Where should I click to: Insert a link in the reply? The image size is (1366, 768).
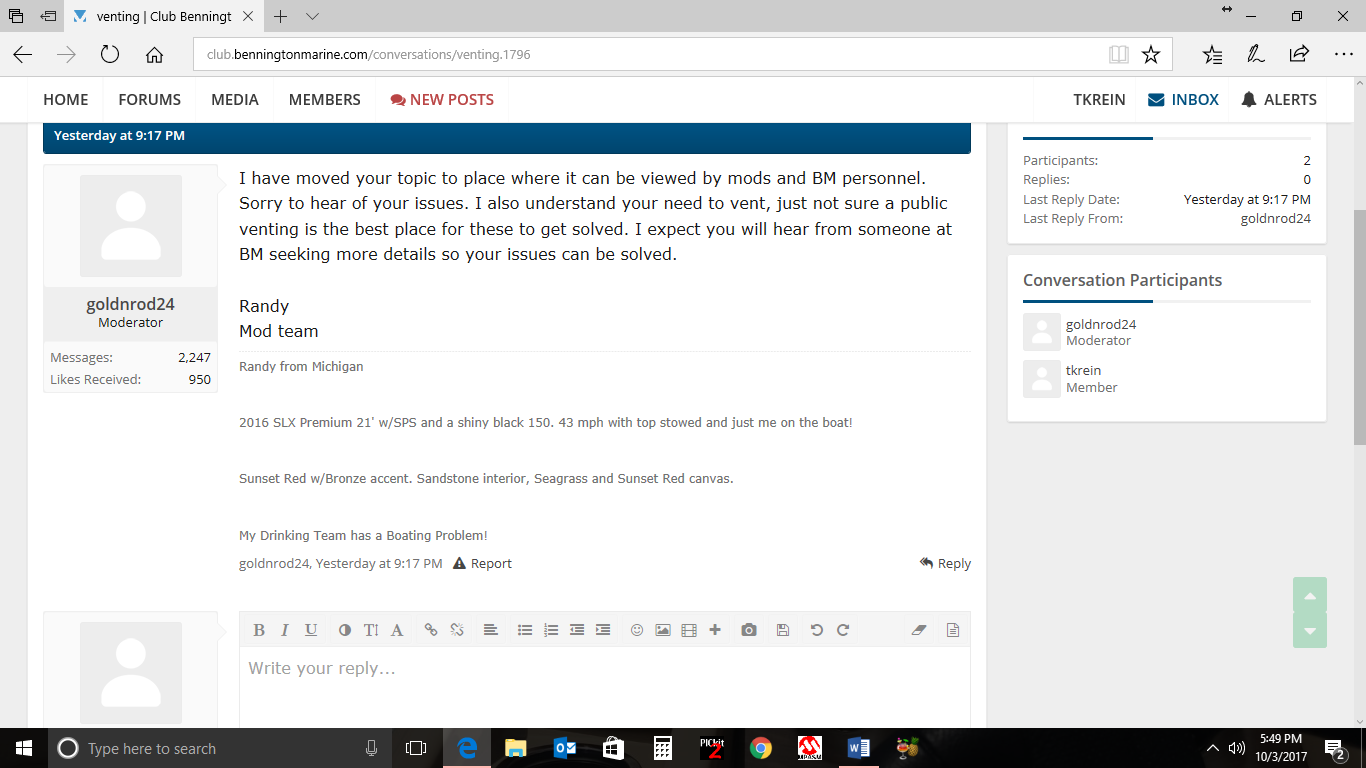coord(431,630)
